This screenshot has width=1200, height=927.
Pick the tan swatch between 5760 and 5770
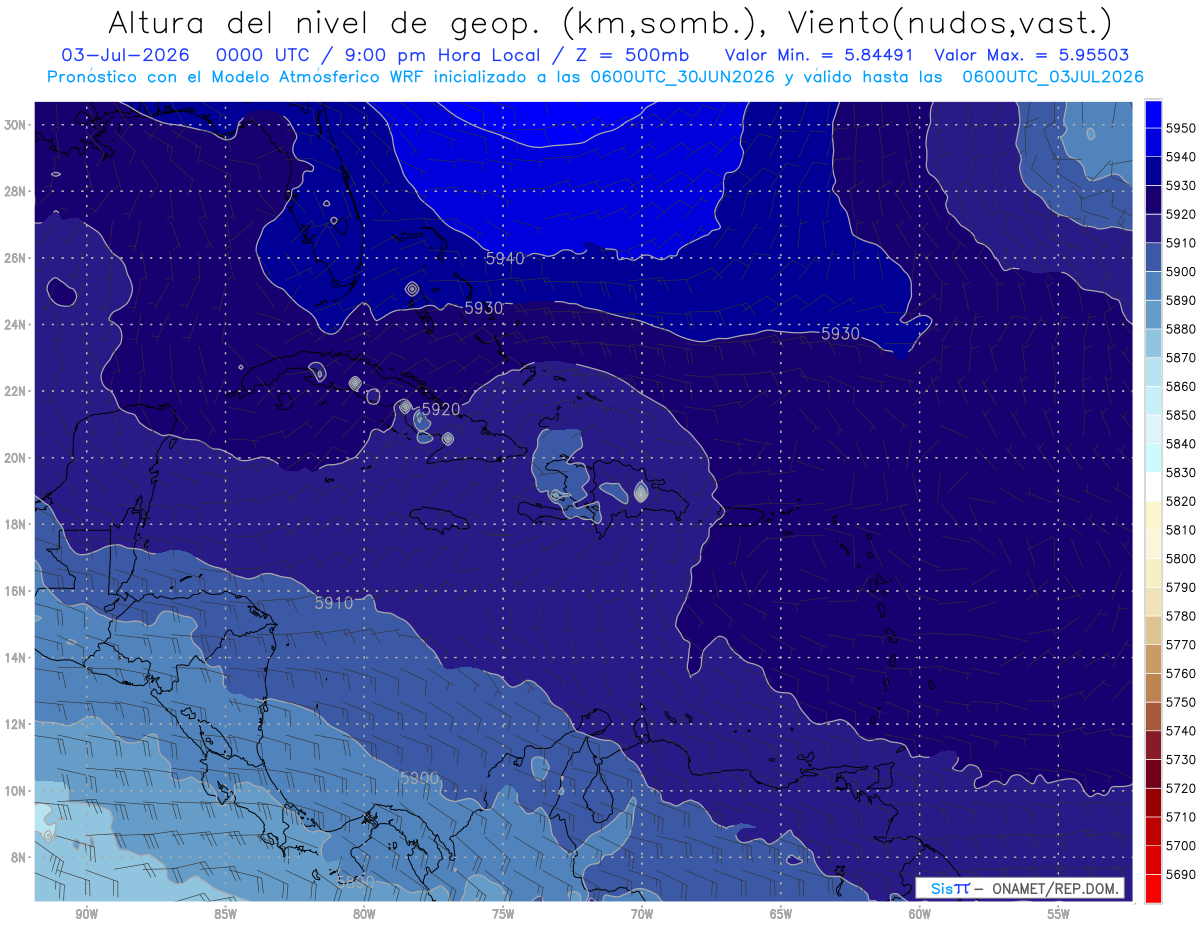click(1153, 657)
